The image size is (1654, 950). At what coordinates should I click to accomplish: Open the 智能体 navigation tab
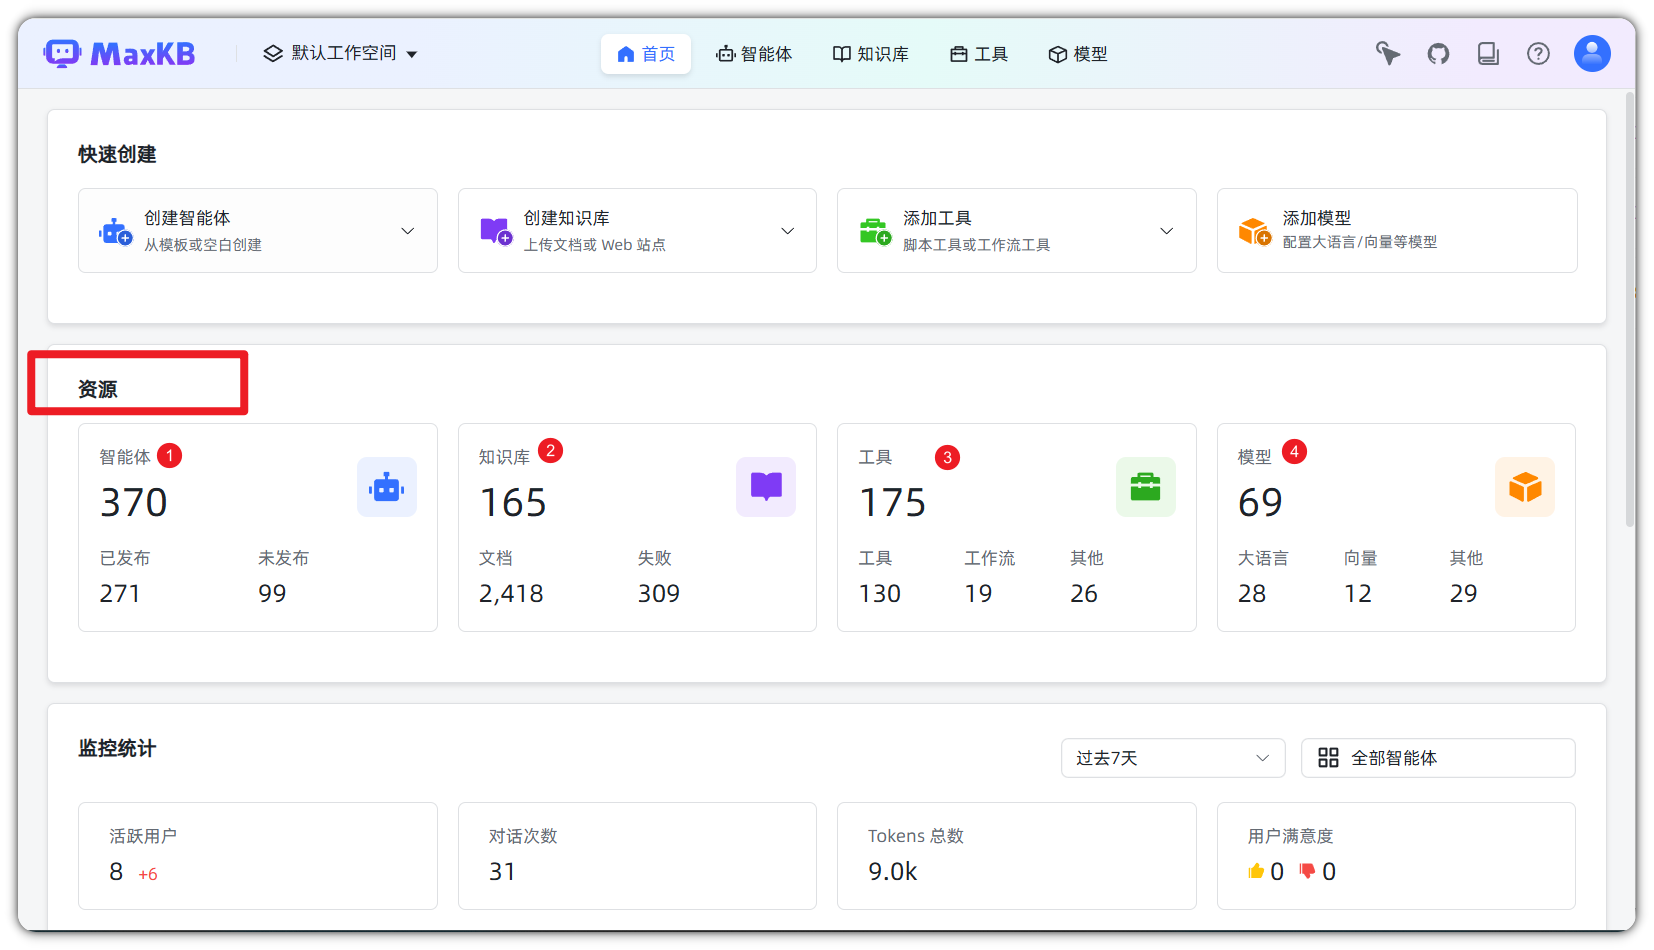pyautogui.click(x=754, y=54)
